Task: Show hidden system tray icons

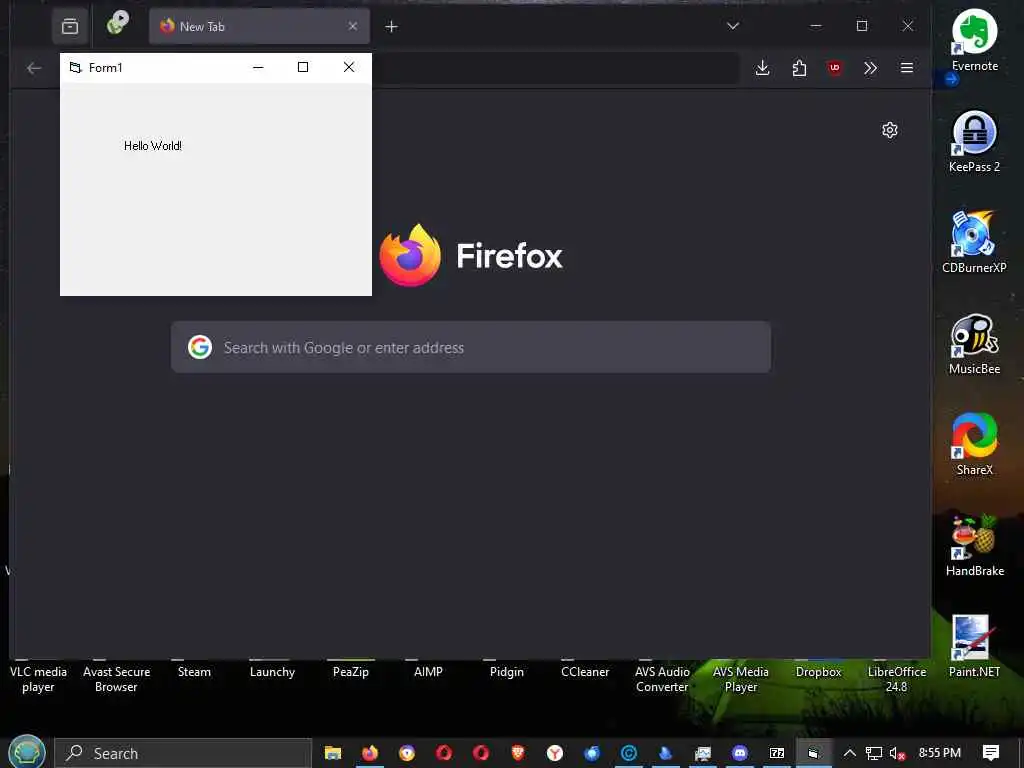Action: (850, 753)
